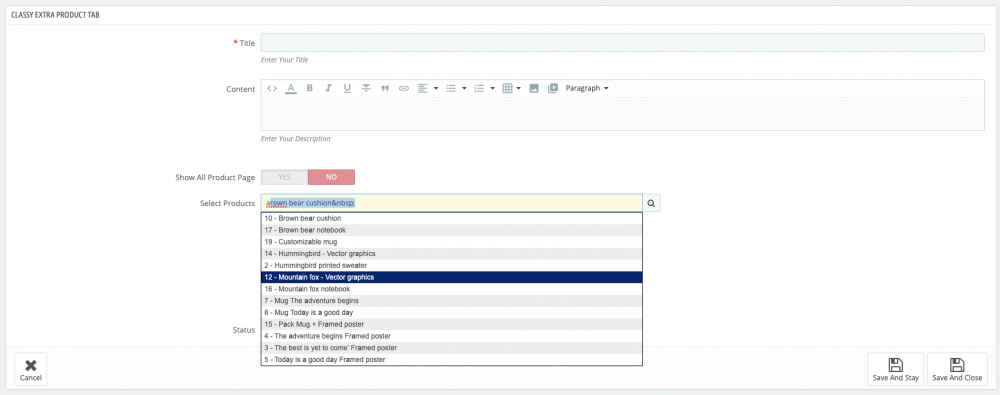Toggle source code view in editor toolbar
The width and height of the screenshot is (1000, 395).
pyautogui.click(x=272, y=88)
